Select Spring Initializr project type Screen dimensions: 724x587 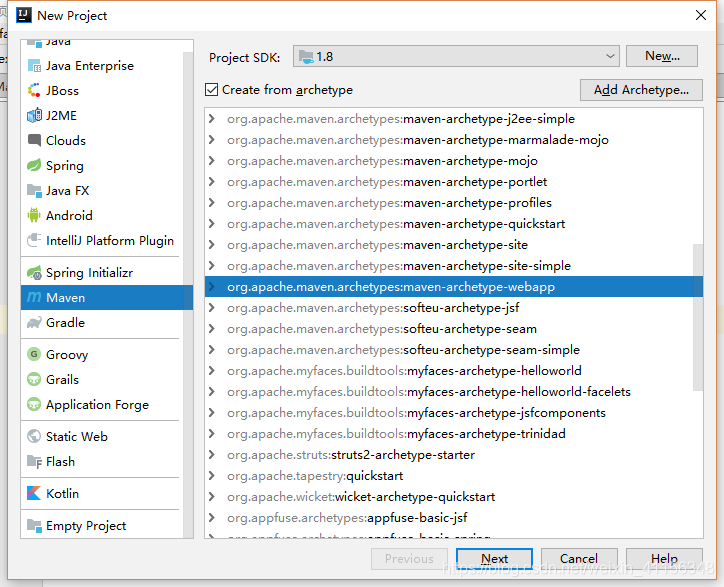[x=102, y=272]
